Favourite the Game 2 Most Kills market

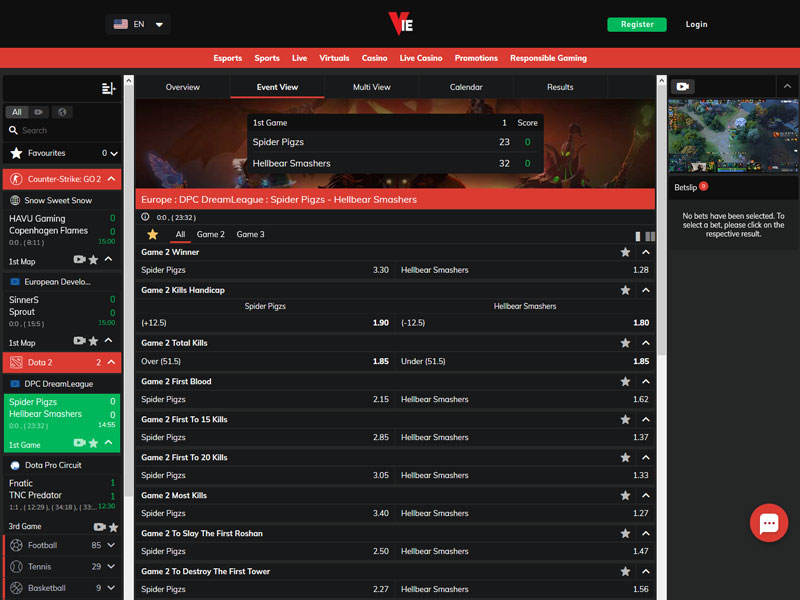coord(625,495)
